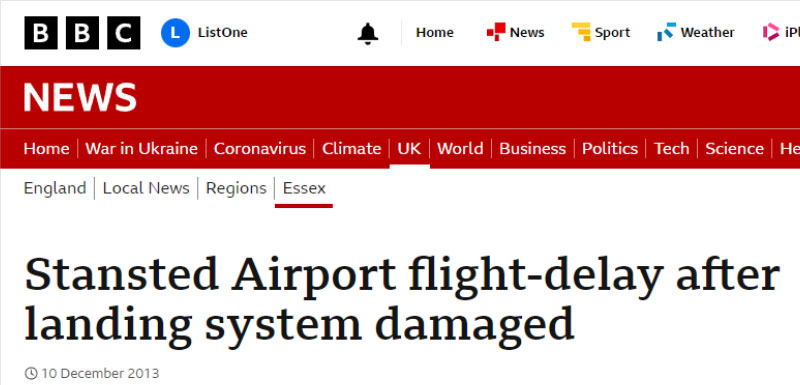Open the ListOne account avatar

[175, 33]
